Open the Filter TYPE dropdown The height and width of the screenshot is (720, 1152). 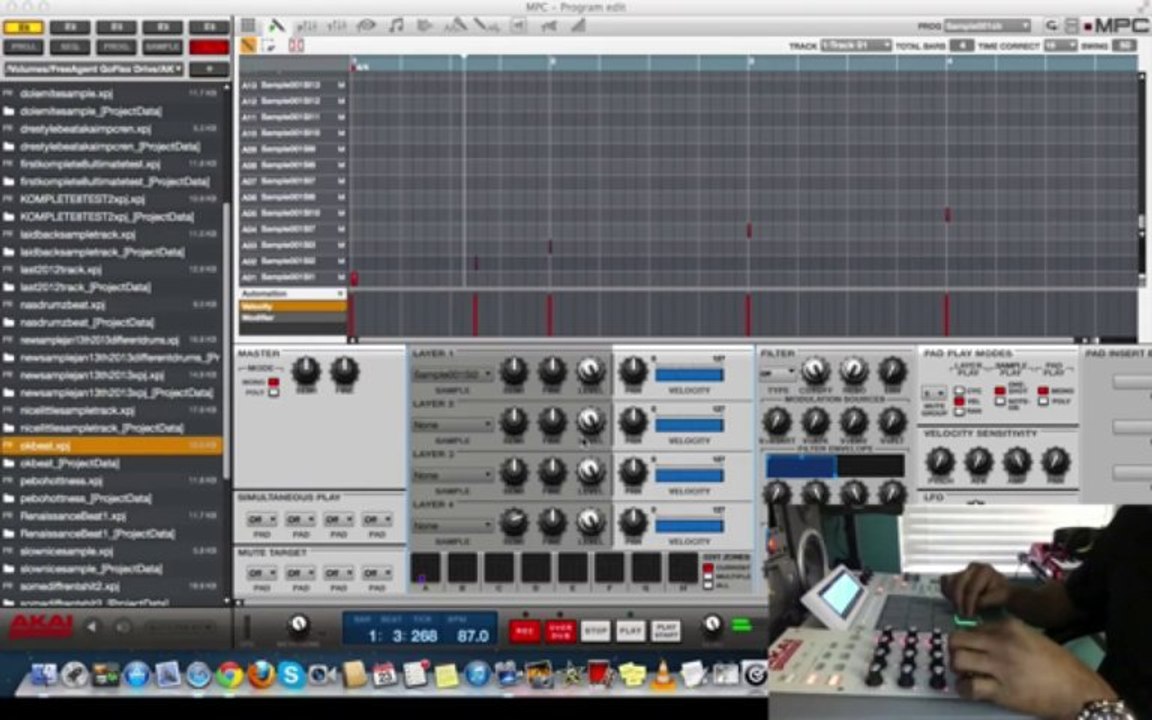[778, 372]
